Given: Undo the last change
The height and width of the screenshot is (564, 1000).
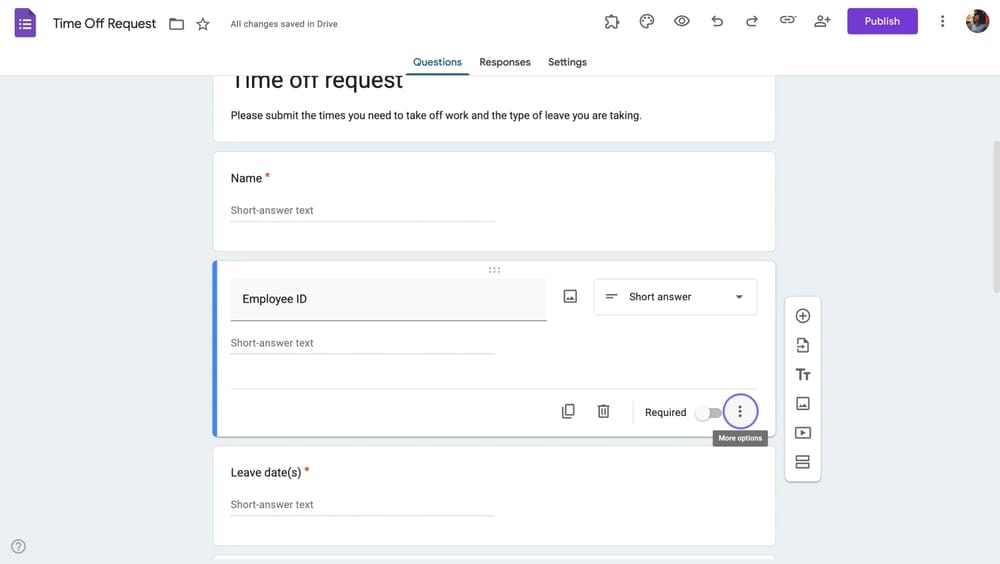Looking at the screenshot, I should 717,21.
